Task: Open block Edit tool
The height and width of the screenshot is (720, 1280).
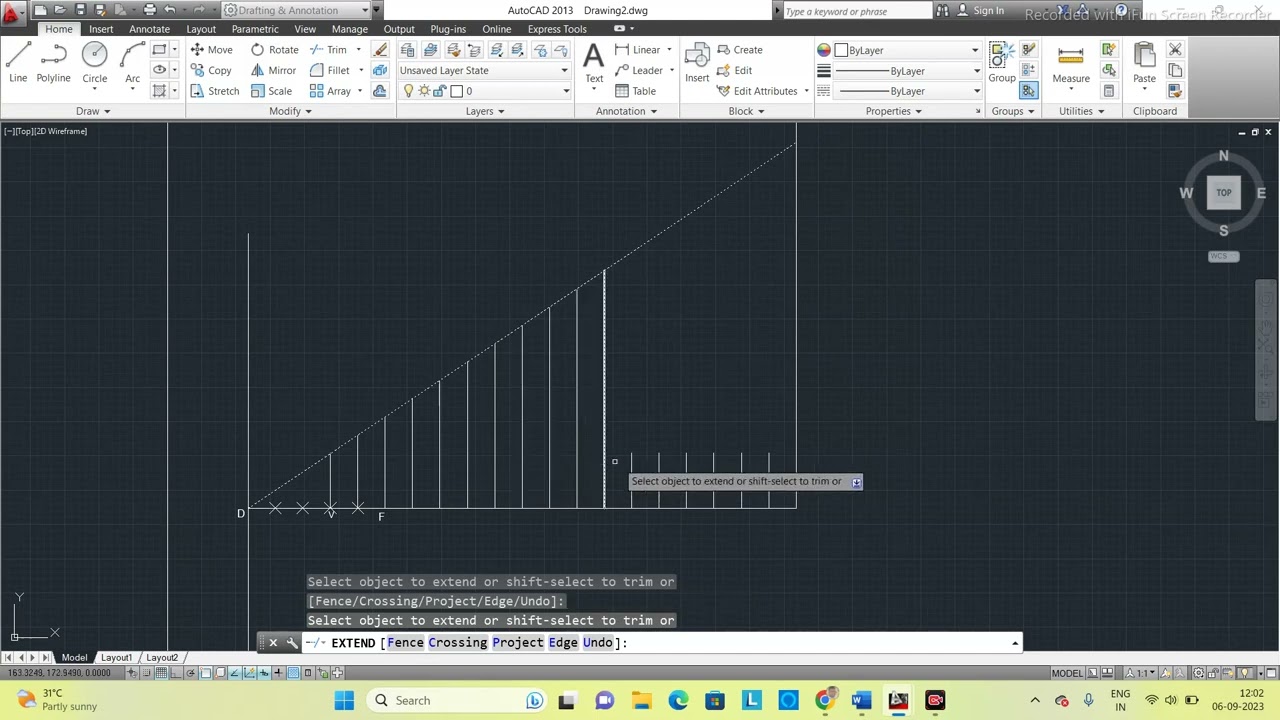Action: click(x=735, y=71)
